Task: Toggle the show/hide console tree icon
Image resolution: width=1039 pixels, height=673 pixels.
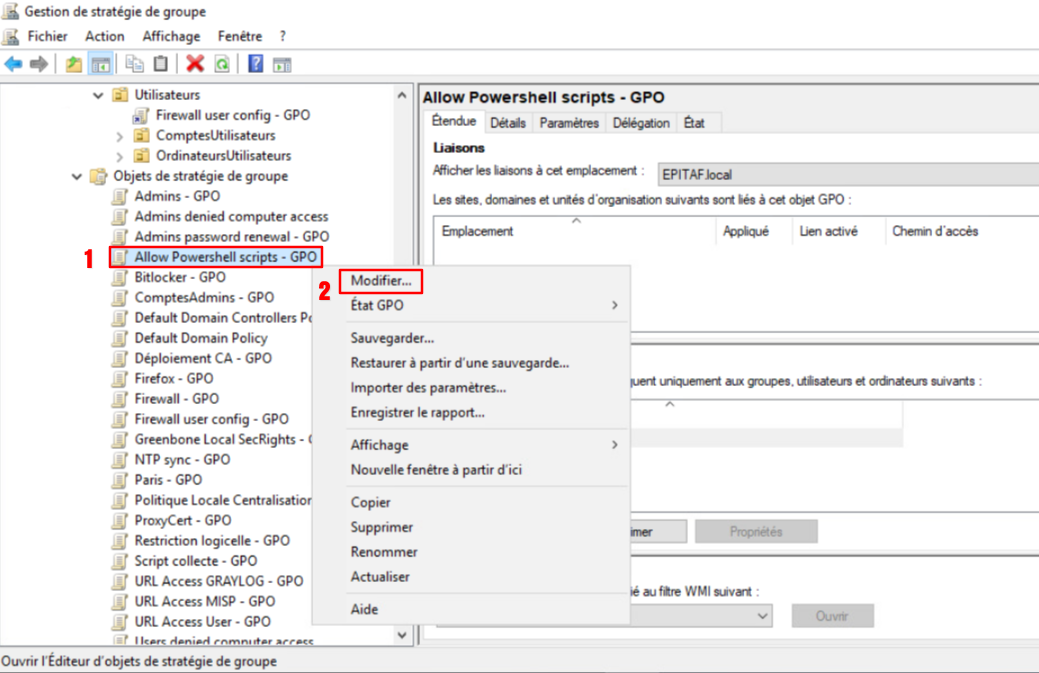Action: click(100, 64)
